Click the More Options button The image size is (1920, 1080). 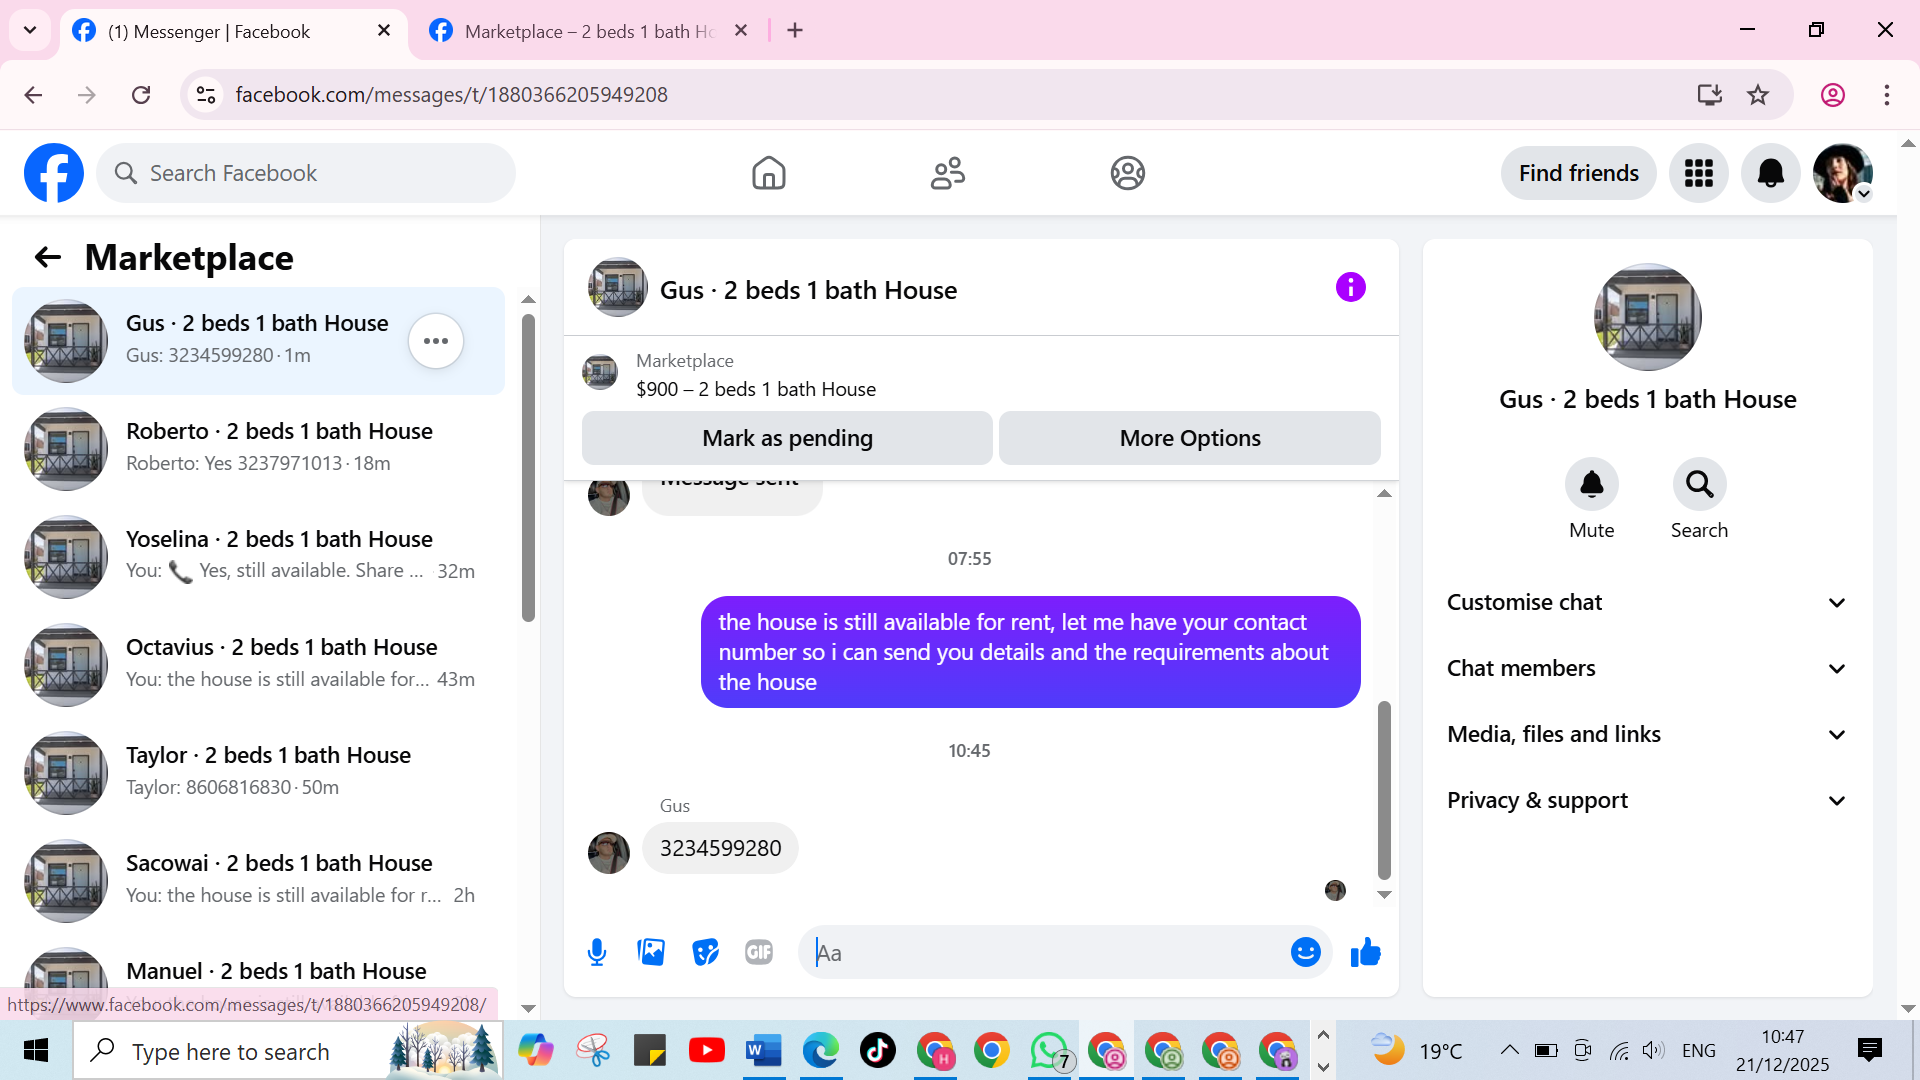[1190, 438]
